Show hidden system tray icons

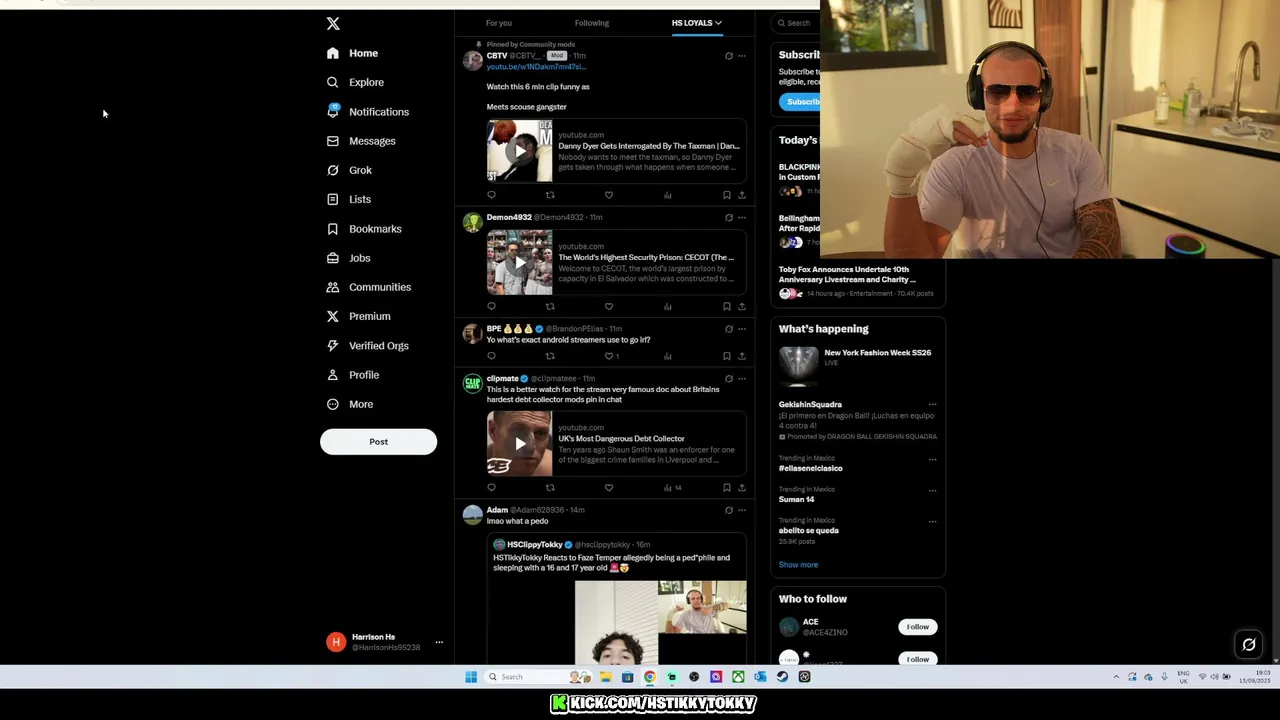[x=1116, y=677]
